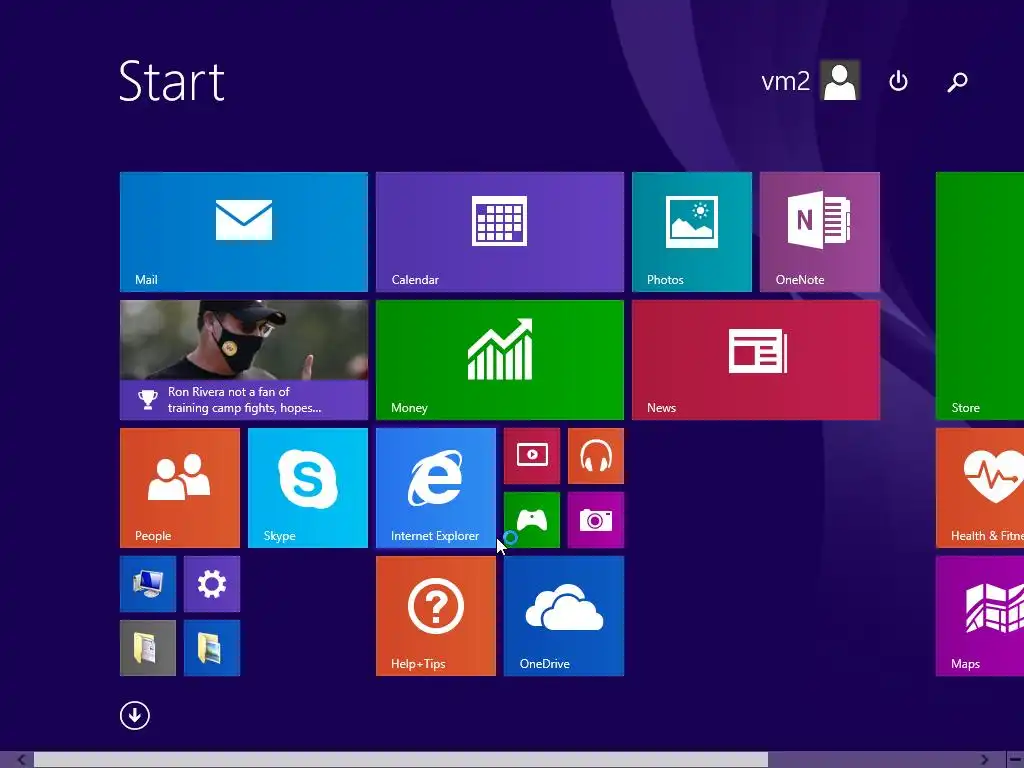Image resolution: width=1024 pixels, height=768 pixels.
Task: Open the Video small tile
Action: (532, 456)
